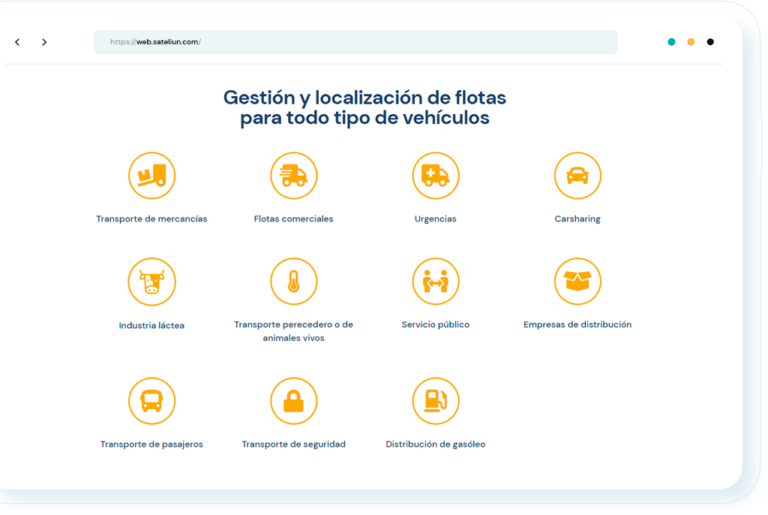The image size is (768, 515).
Task: Click the teal dot in the browser header
Action: click(x=672, y=42)
